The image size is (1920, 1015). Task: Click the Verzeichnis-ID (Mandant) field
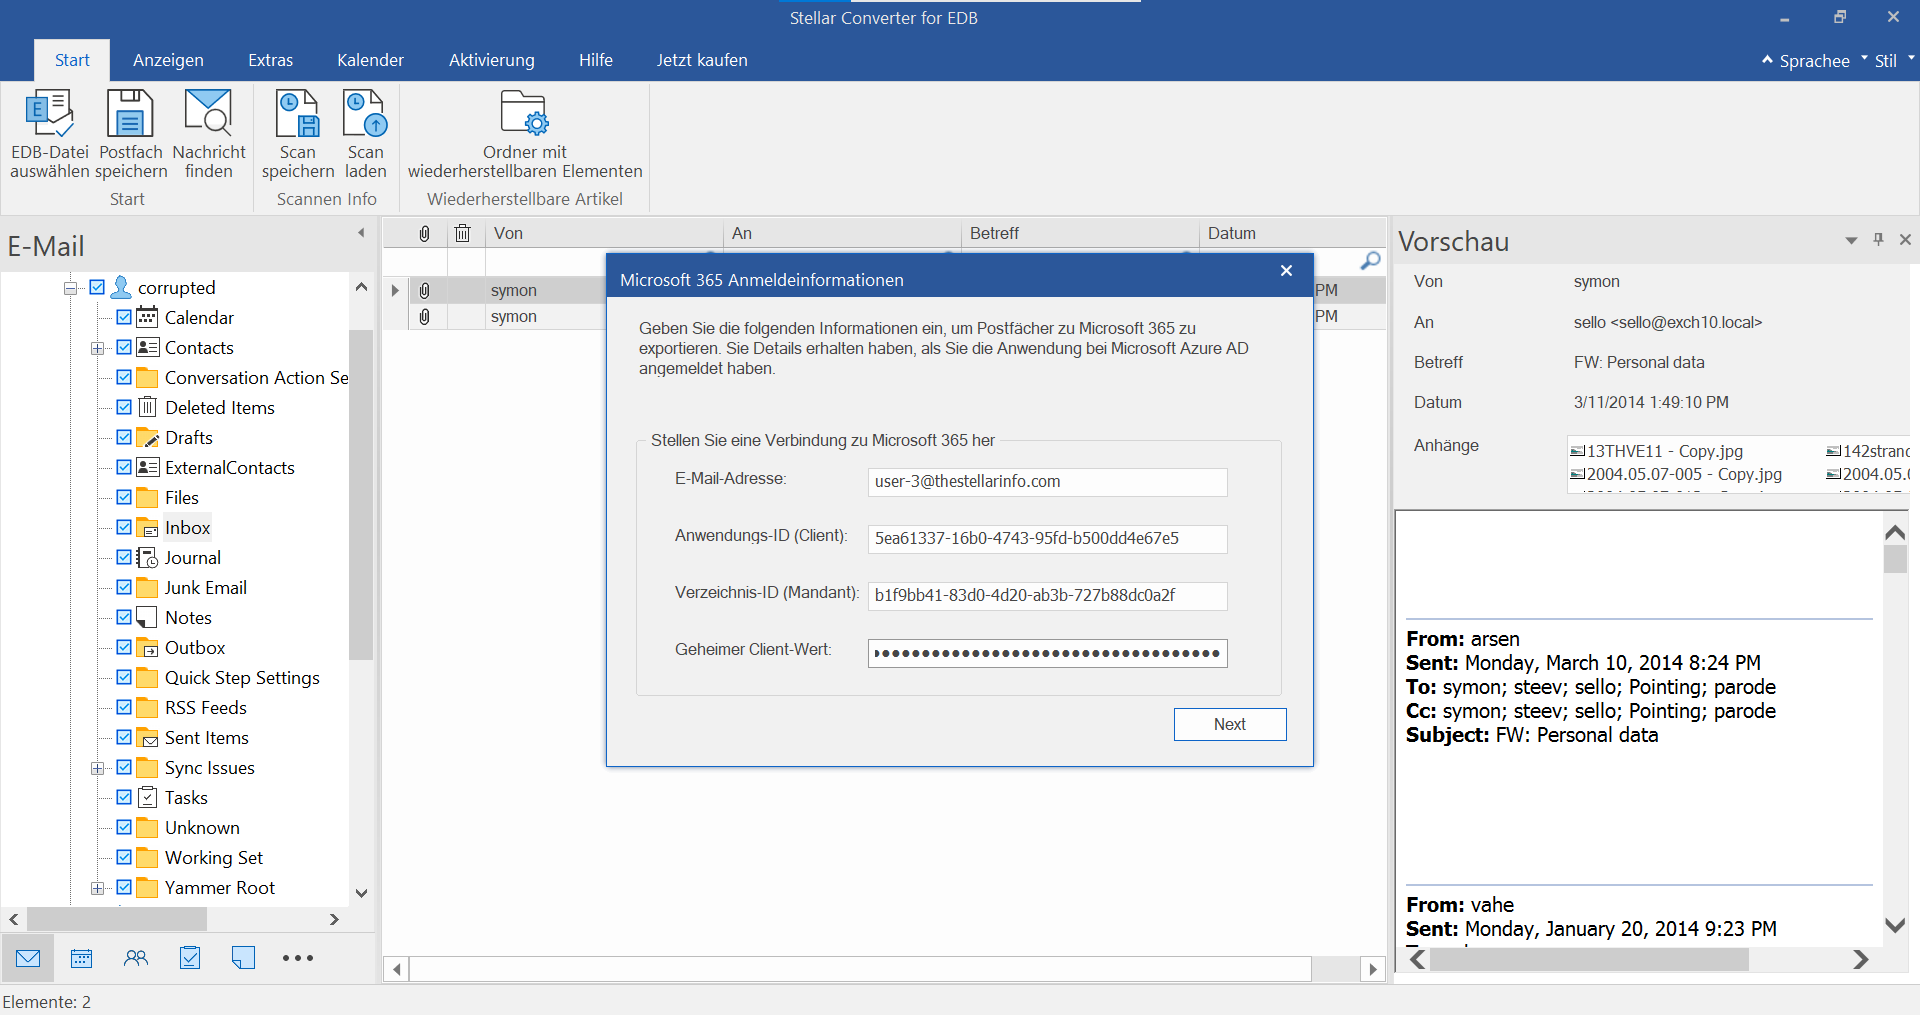(x=1047, y=596)
